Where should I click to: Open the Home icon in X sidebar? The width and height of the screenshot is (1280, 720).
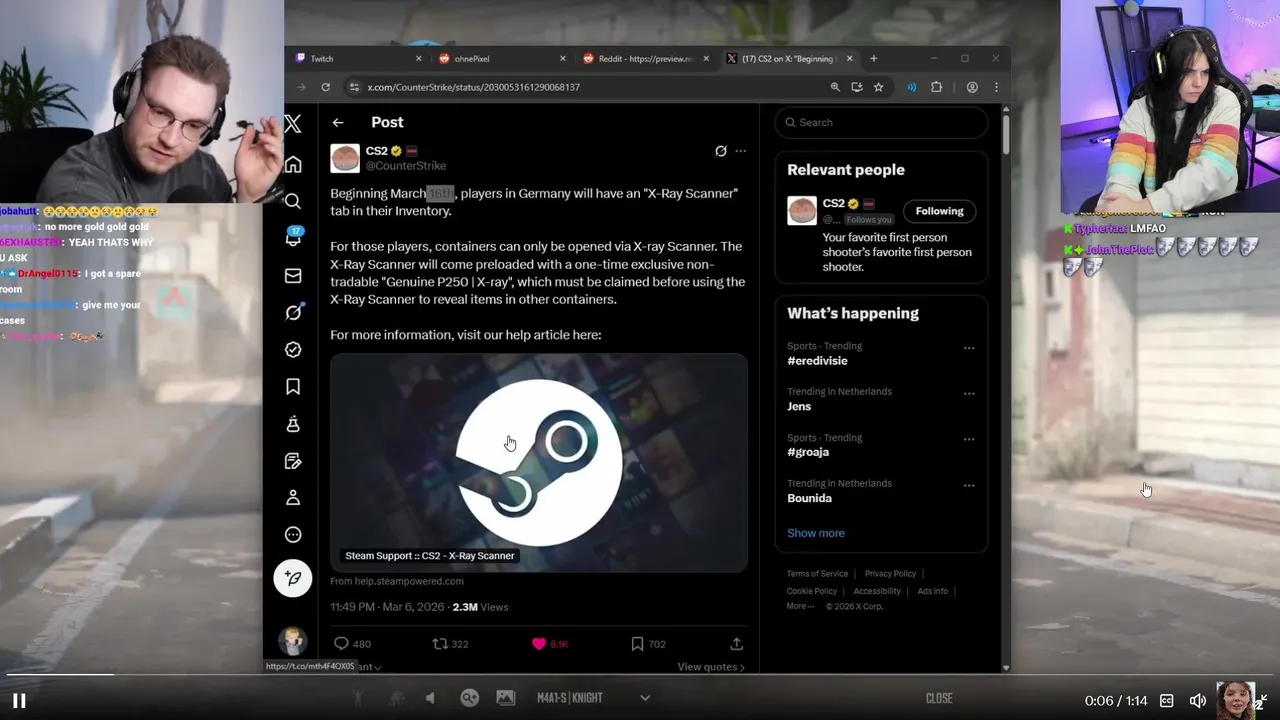click(x=293, y=164)
